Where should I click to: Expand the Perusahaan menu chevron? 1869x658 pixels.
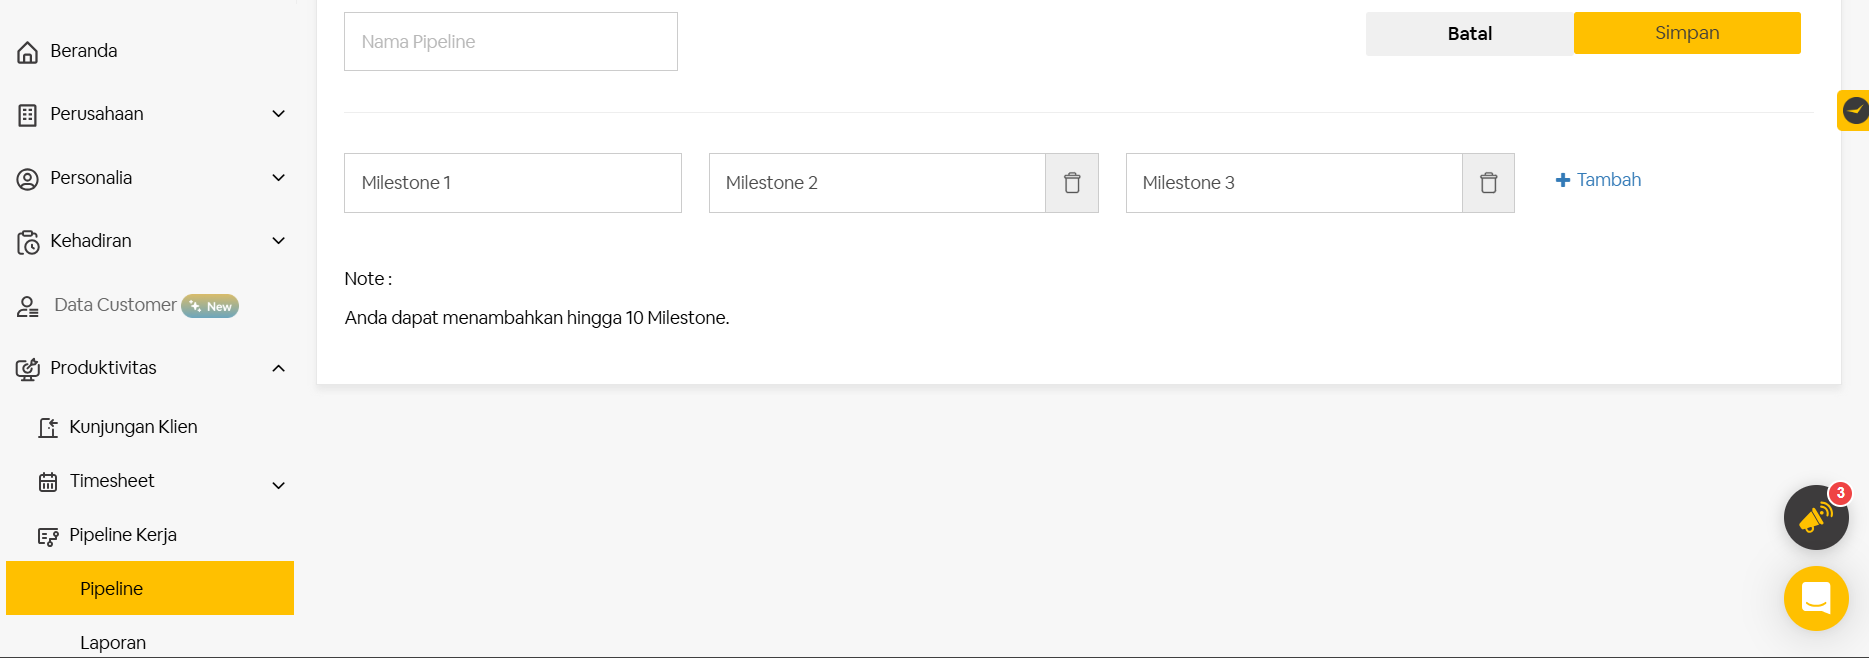point(279,114)
